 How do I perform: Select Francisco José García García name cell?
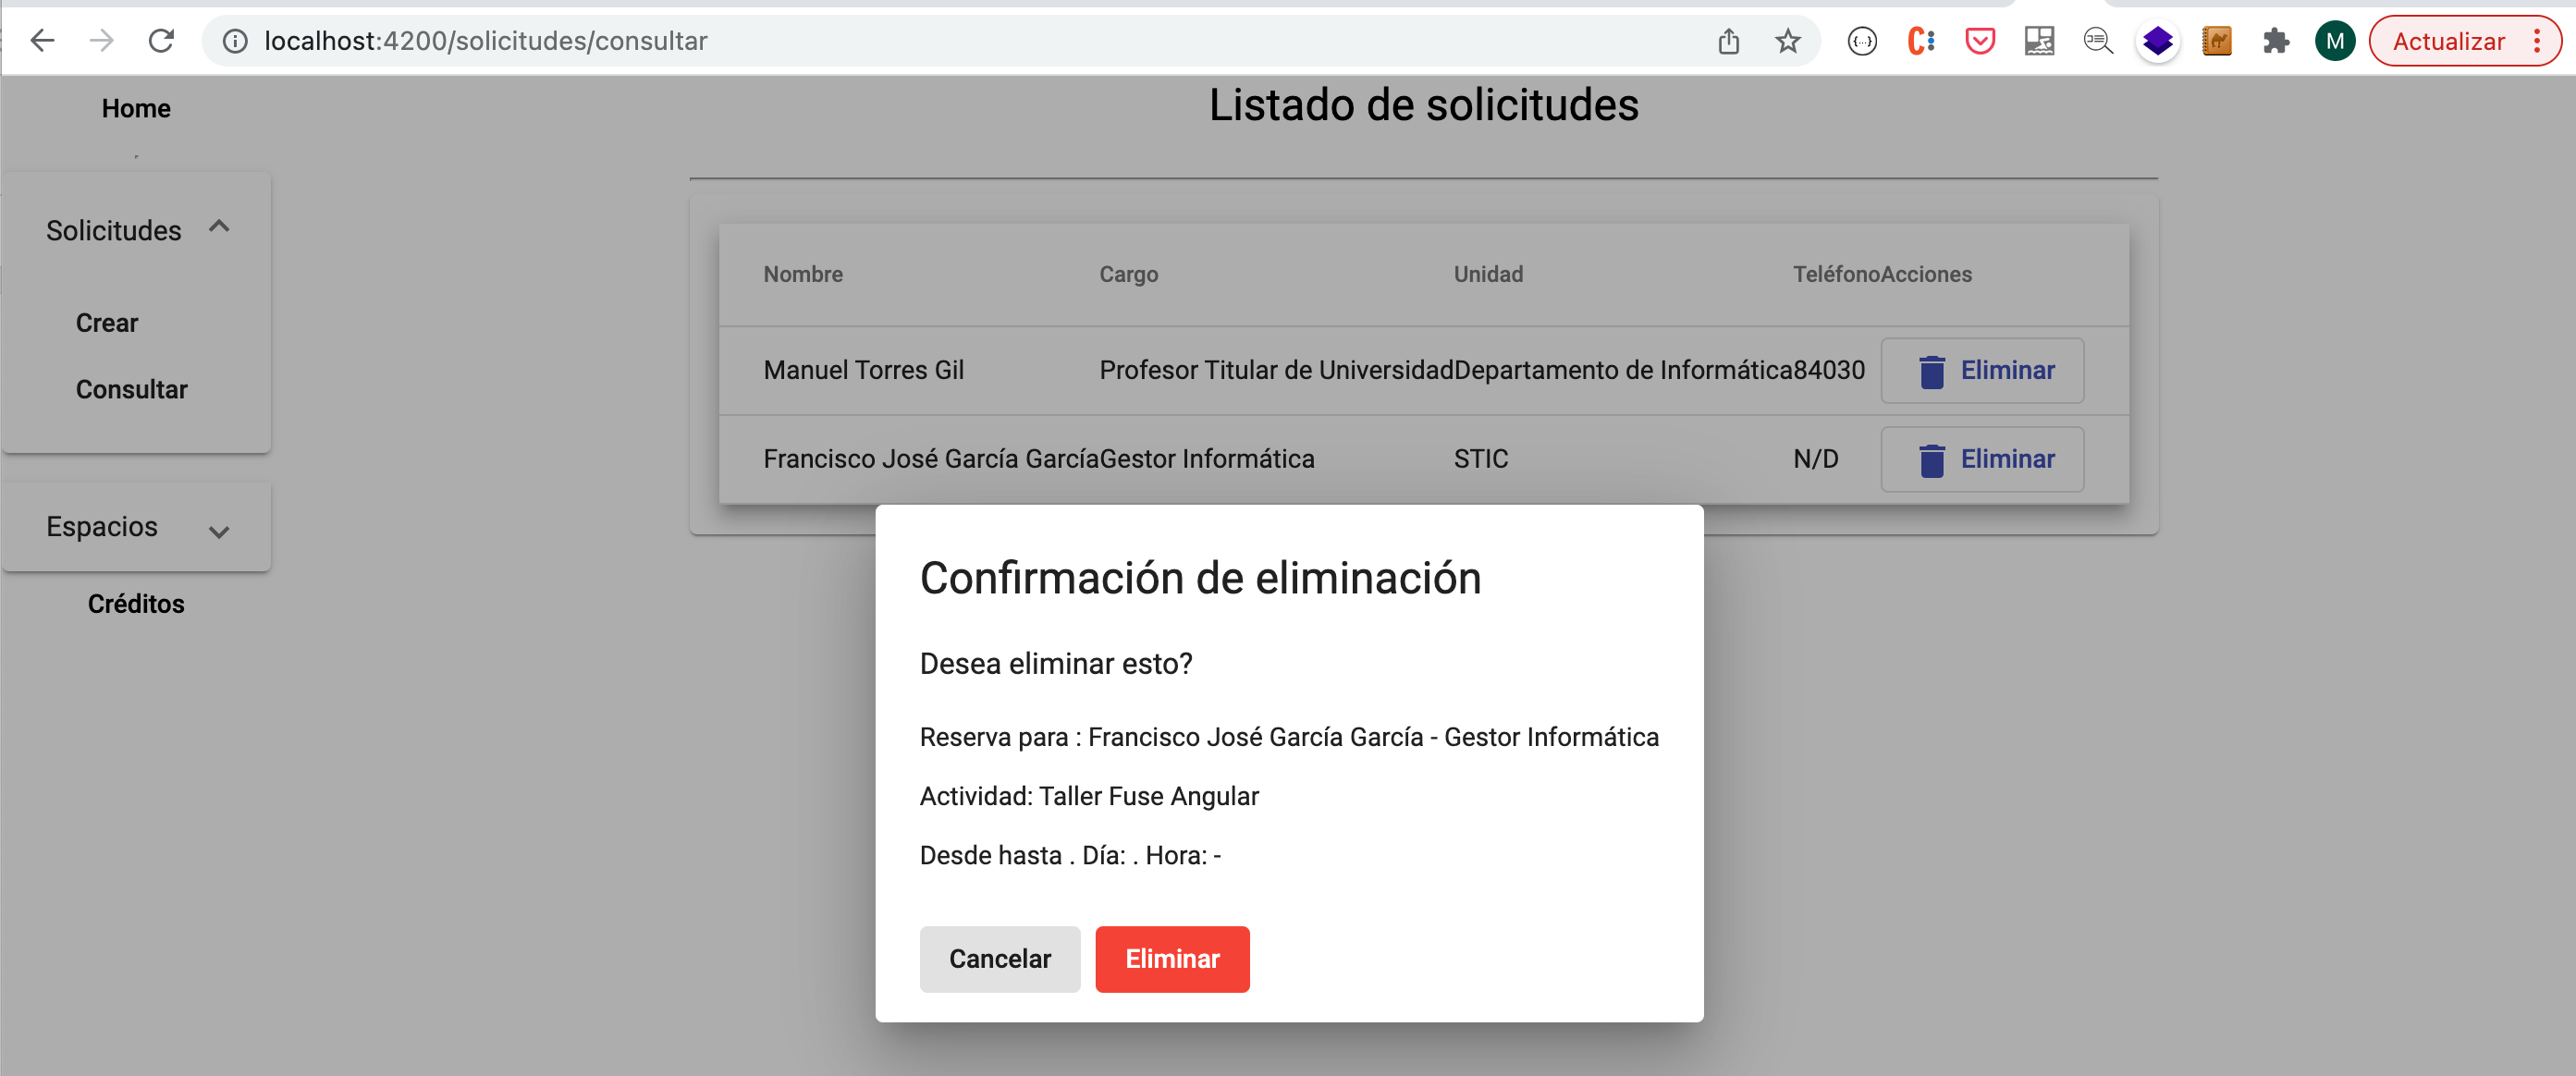931,460
